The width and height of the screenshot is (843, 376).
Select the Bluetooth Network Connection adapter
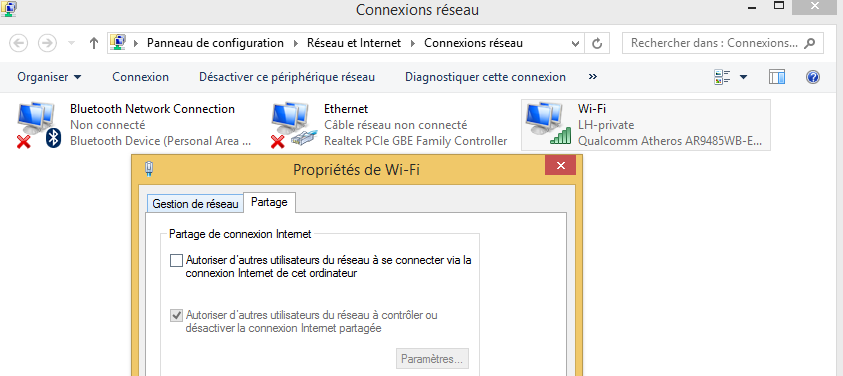[134, 125]
